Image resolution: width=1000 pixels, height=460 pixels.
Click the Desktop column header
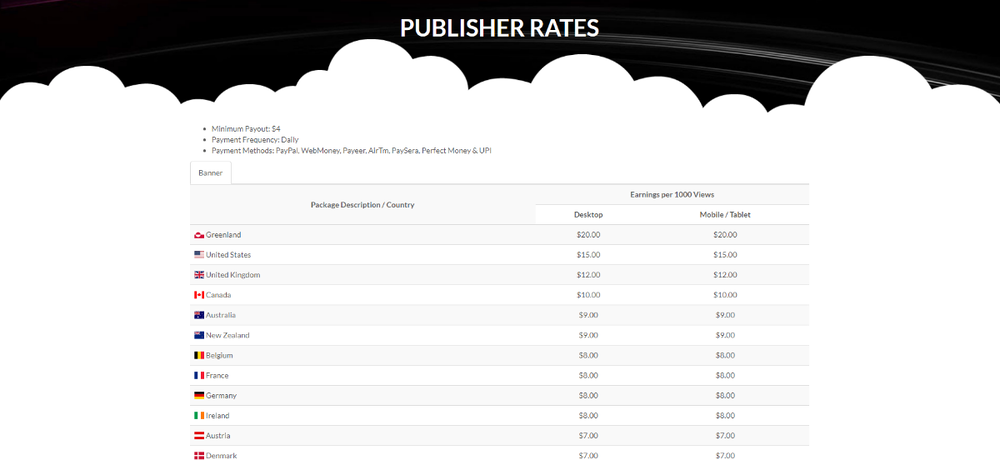pyautogui.click(x=588, y=215)
